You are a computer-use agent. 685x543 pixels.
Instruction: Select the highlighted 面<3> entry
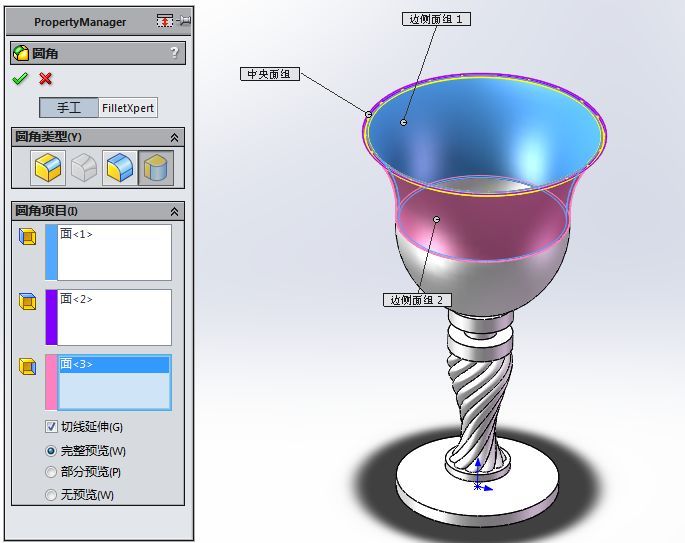pyautogui.click(x=114, y=364)
